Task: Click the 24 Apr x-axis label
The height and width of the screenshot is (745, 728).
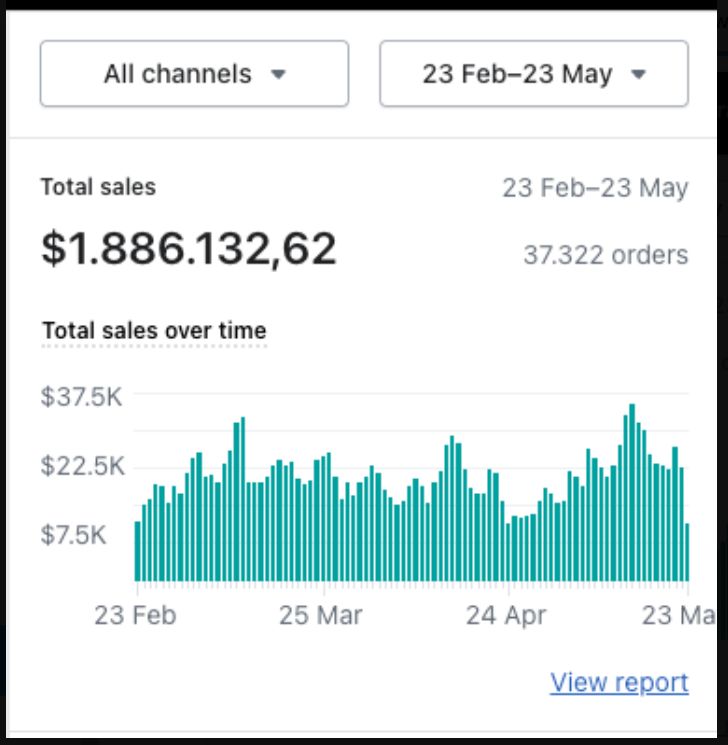Action: [x=506, y=615]
